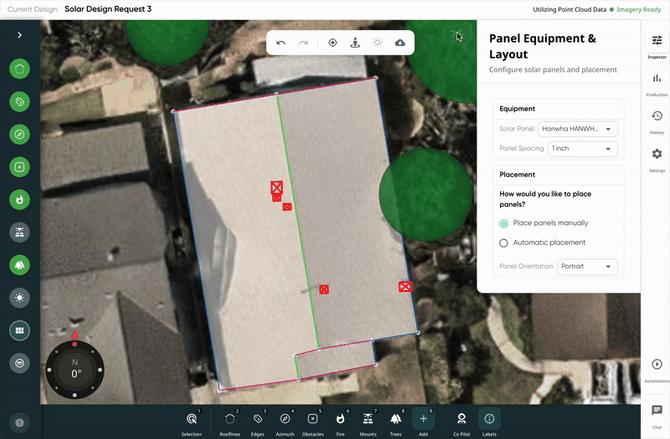This screenshot has height=439, width=670.
Task: Activate the Obstacles tool
Action: coord(313,420)
